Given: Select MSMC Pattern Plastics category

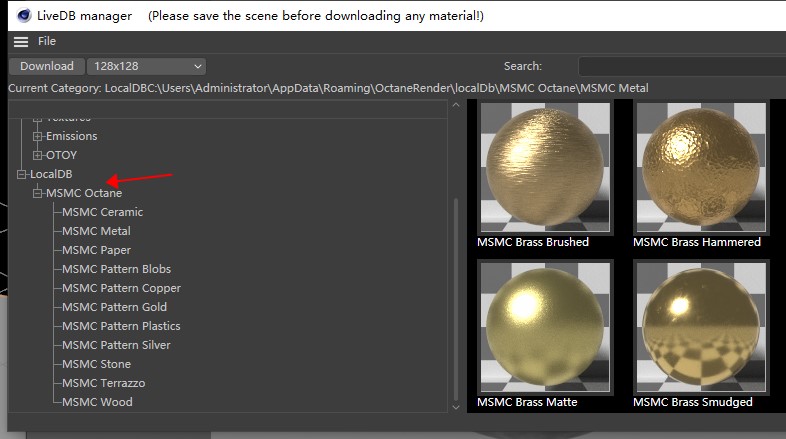Looking at the screenshot, I should [121, 326].
